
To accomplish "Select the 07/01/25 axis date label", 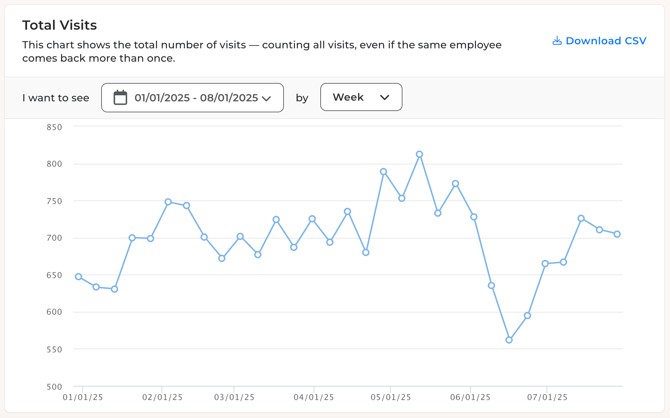I will (x=547, y=397).
